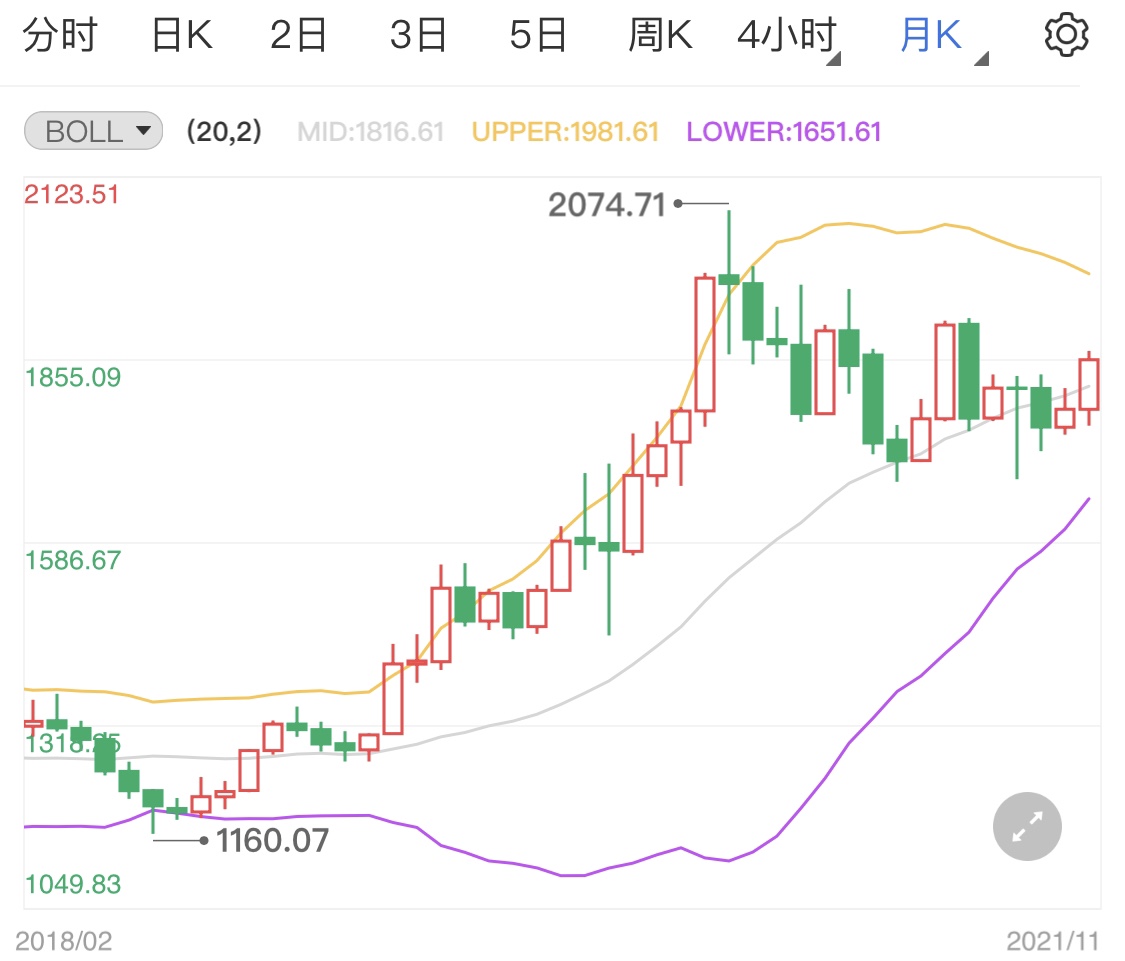Click the 2018/02 start date label

coord(64,941)
